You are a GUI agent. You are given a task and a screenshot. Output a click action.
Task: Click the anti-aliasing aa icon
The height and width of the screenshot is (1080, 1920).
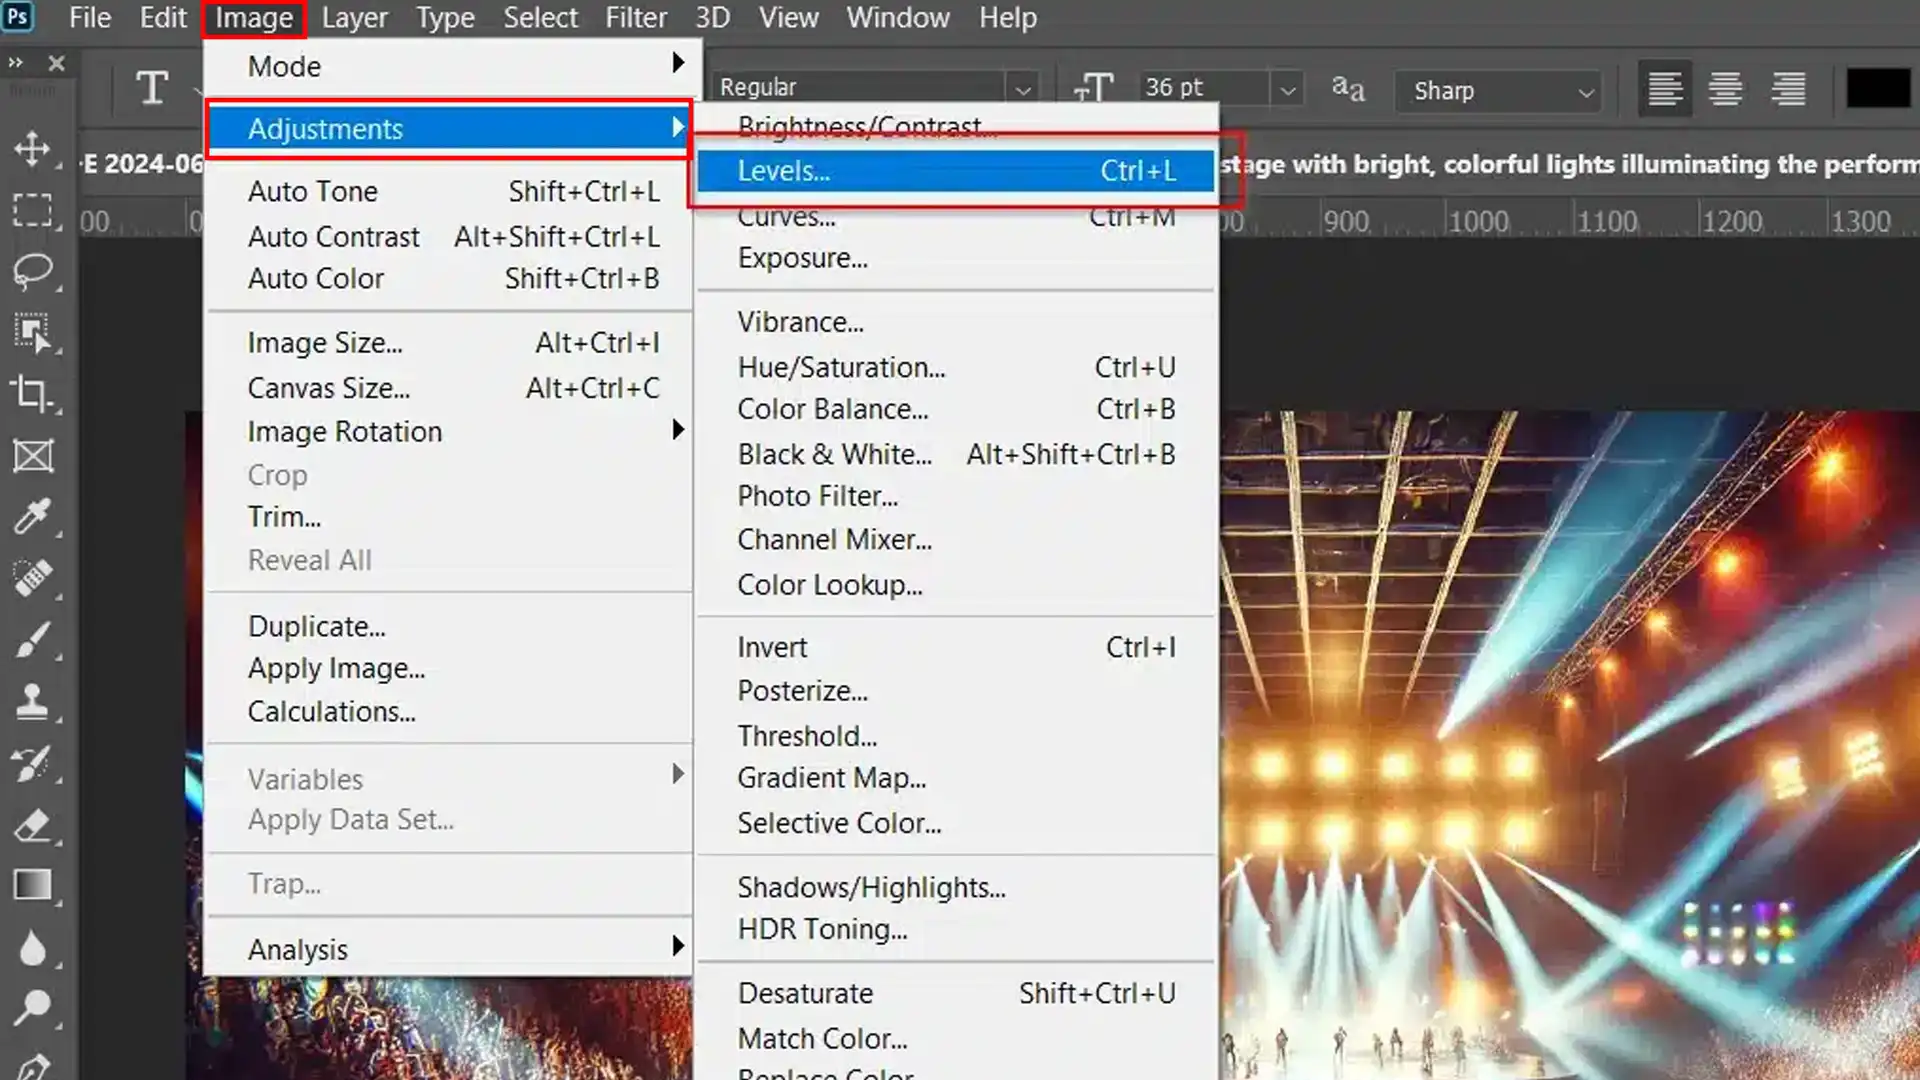(x=1348, y=89)
